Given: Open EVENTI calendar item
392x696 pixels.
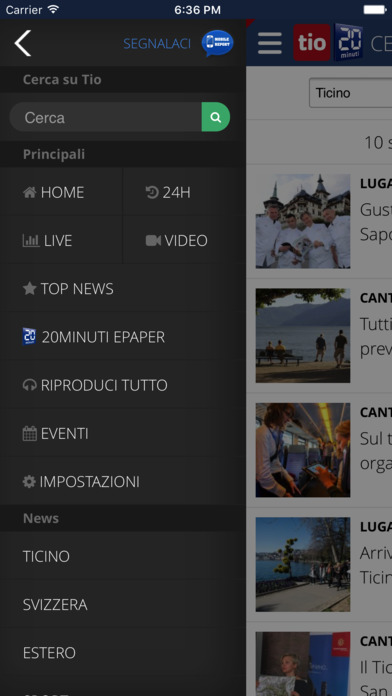Looking at the screenshot, I should (123, 434).
